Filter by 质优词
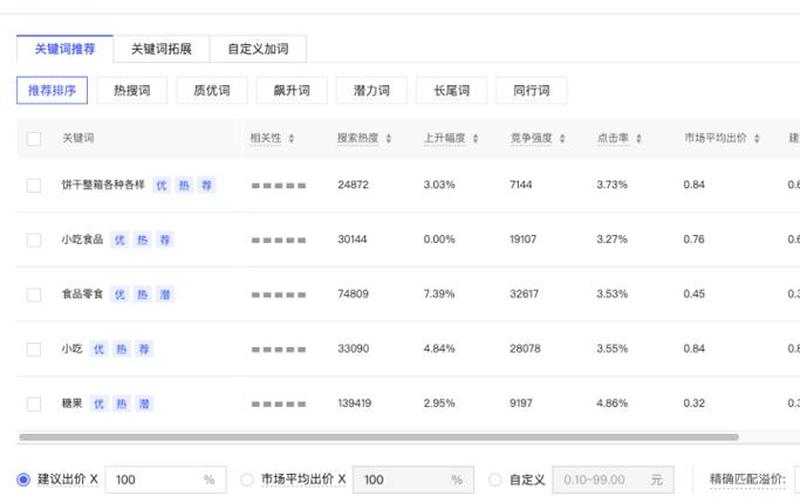Image resolution: width=800 pixels, height=500 pixels. pos(212,91)
